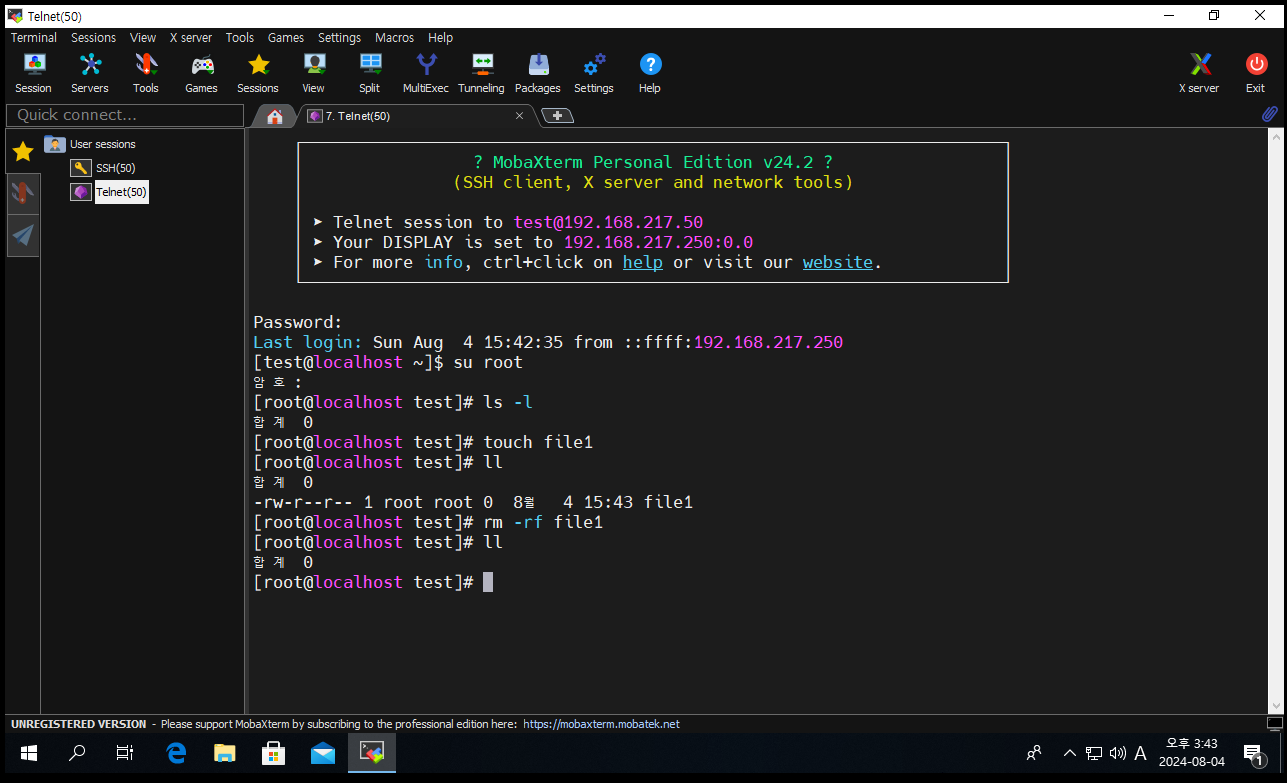
Task: Open the Tunneling manager
Action: pyautogui.click(x=482, y=73)
